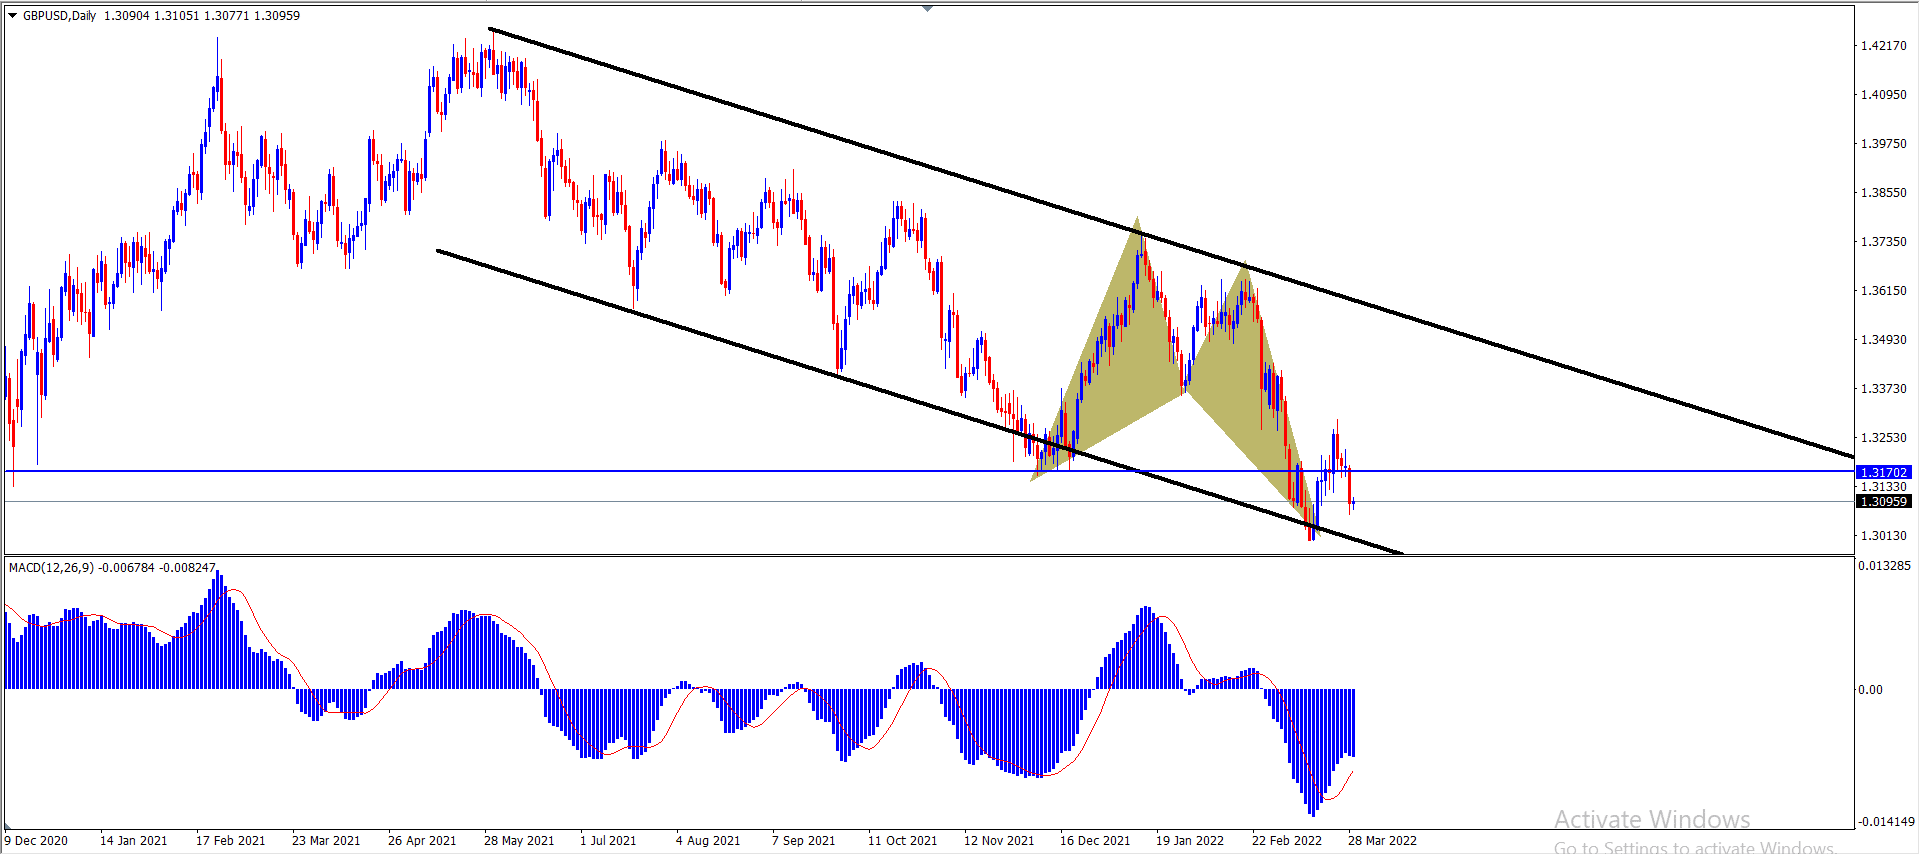Click the 9 Dec 2020 date label
Image resolution: width=1920 pixels, height=854 pixels.
(x=36, y=840)
